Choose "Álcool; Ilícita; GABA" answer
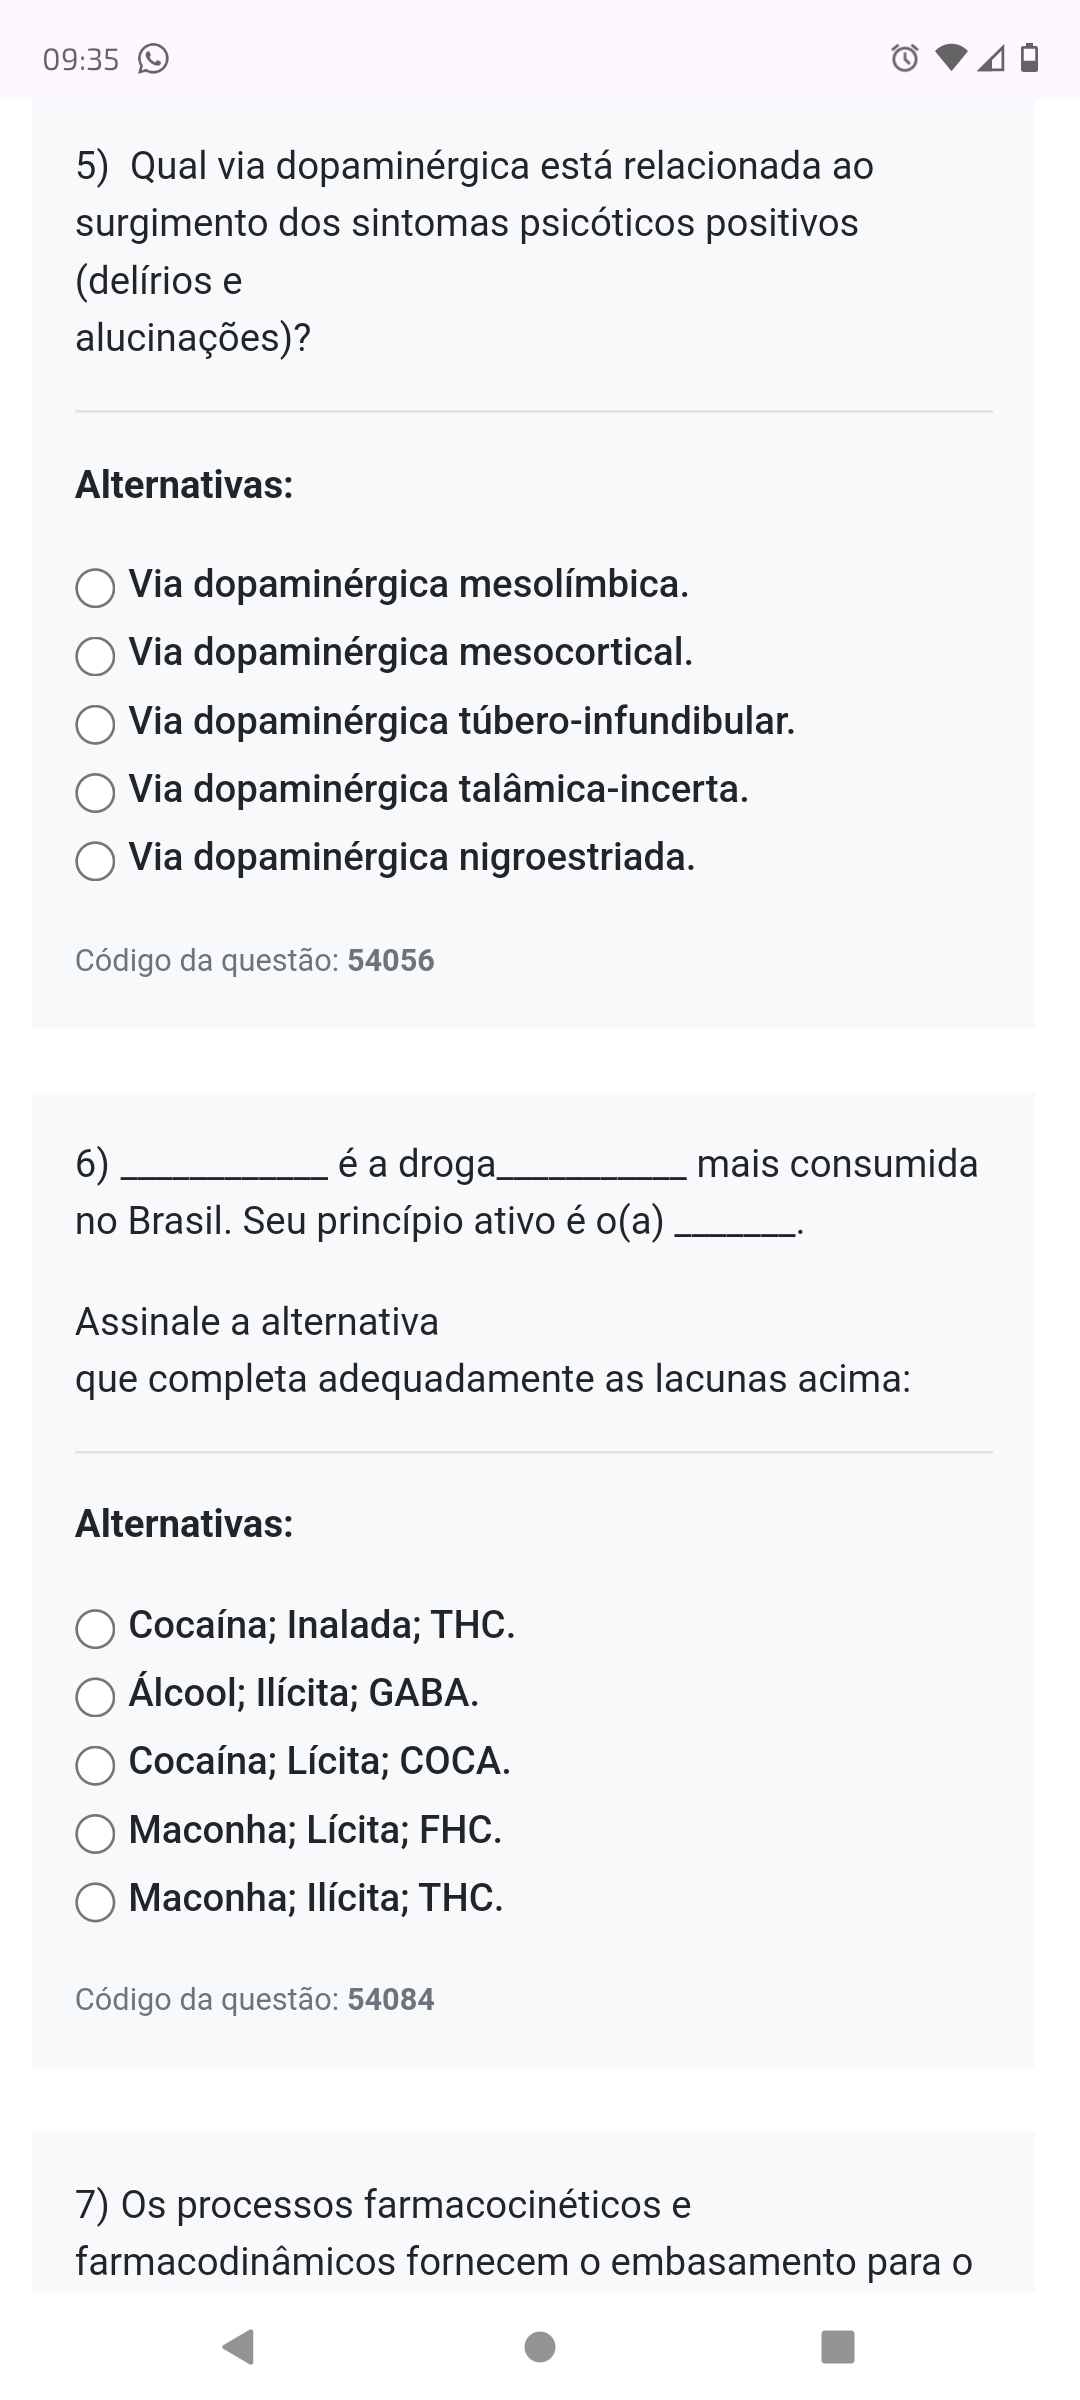 pyautogui.click(x=95, y=1696)
